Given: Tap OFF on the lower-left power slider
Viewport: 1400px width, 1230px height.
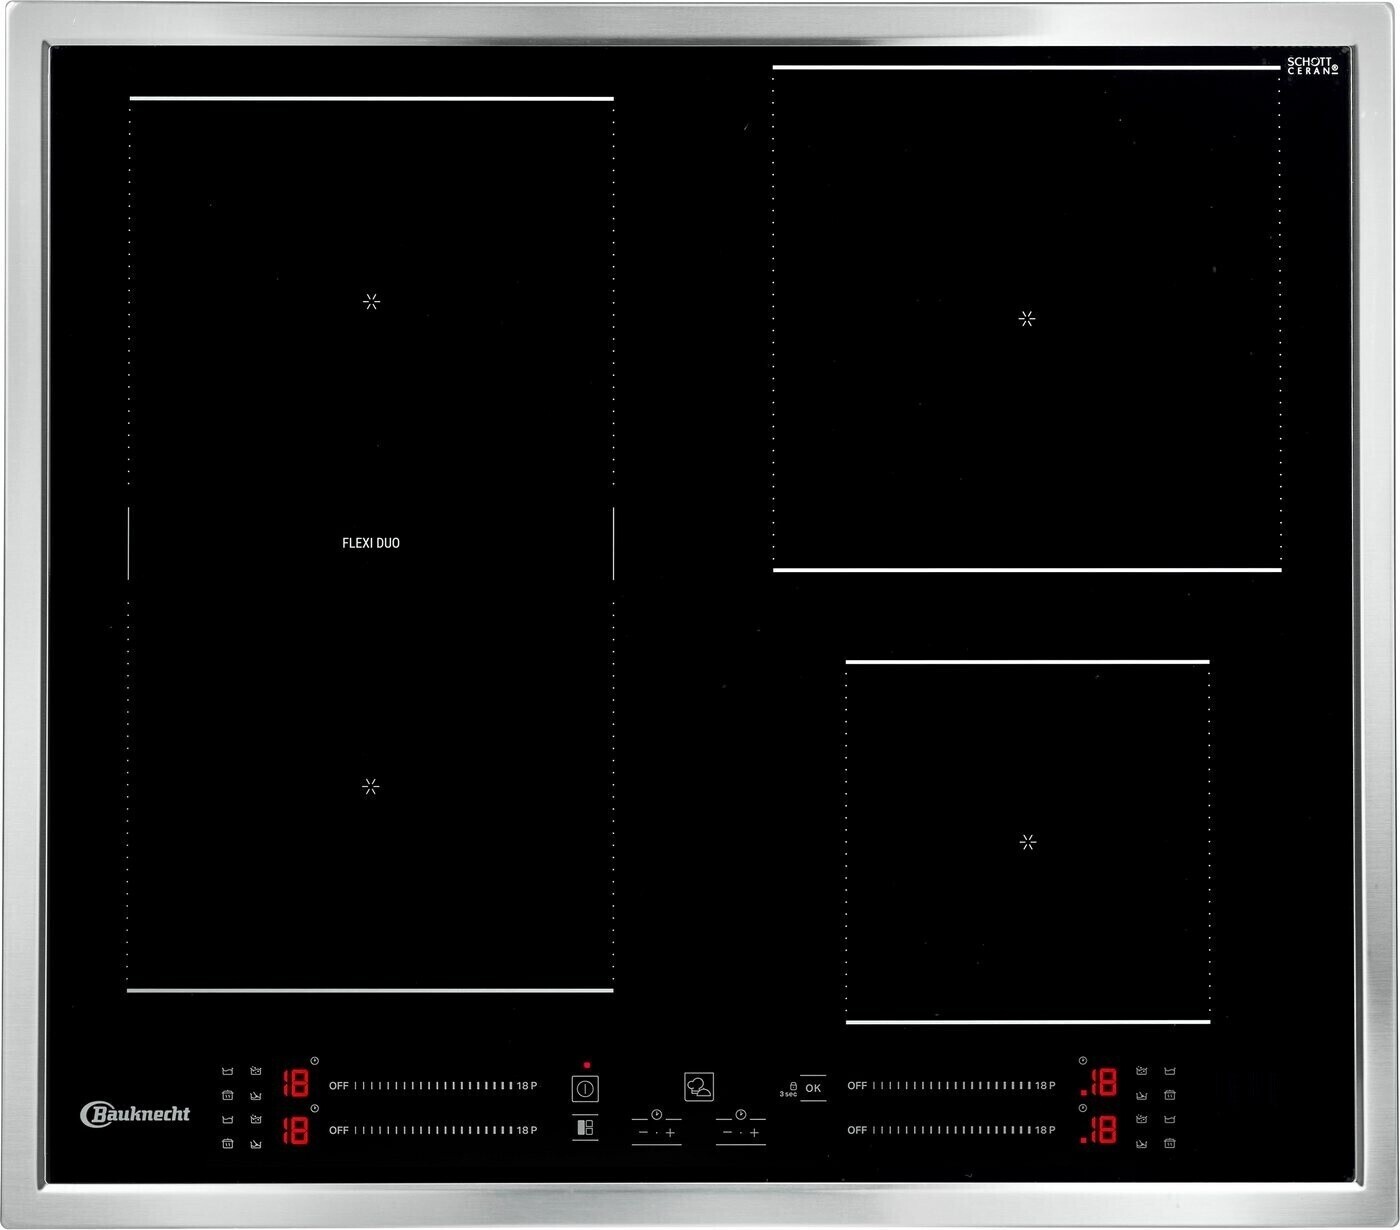Looking at the screenshot, I should coord(339,1130).
